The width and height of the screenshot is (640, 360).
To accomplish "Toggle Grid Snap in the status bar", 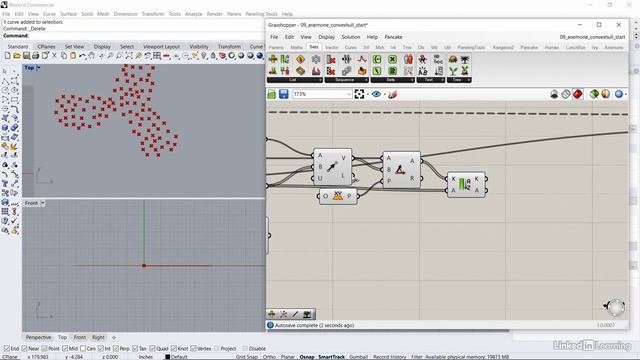I will (247, 357).
